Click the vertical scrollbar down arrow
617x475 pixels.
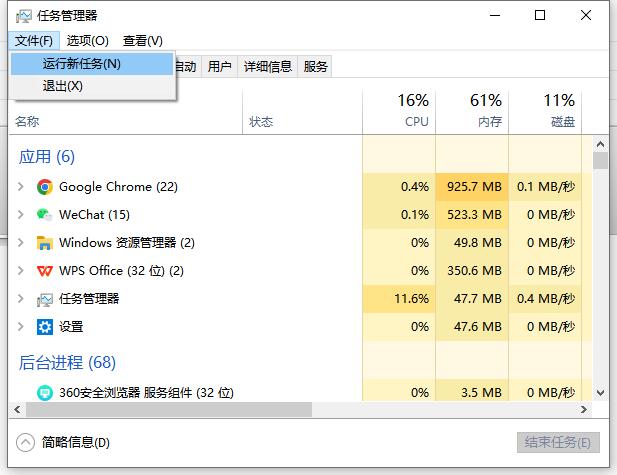tap(600, 393)
